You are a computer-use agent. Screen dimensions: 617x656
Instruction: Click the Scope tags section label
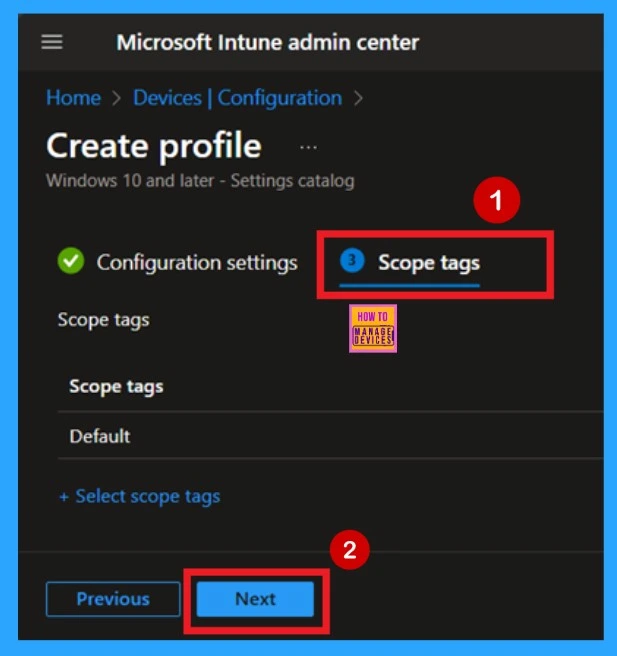click(x=103, y=320)
